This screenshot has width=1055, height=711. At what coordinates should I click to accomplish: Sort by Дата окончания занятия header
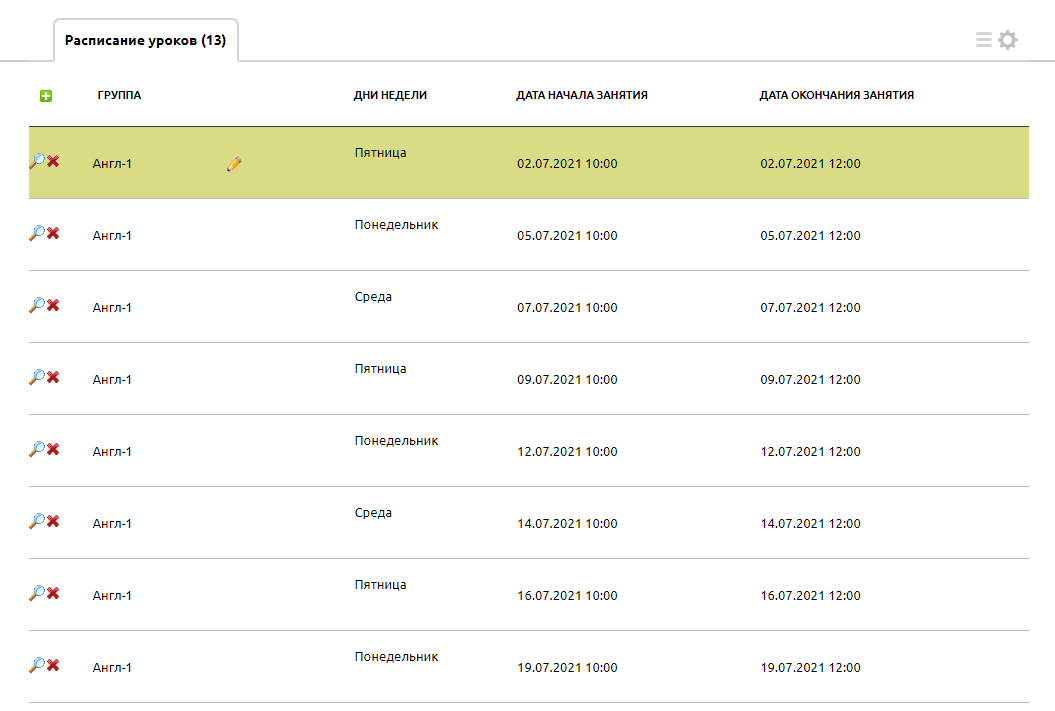tap(836, 96)
